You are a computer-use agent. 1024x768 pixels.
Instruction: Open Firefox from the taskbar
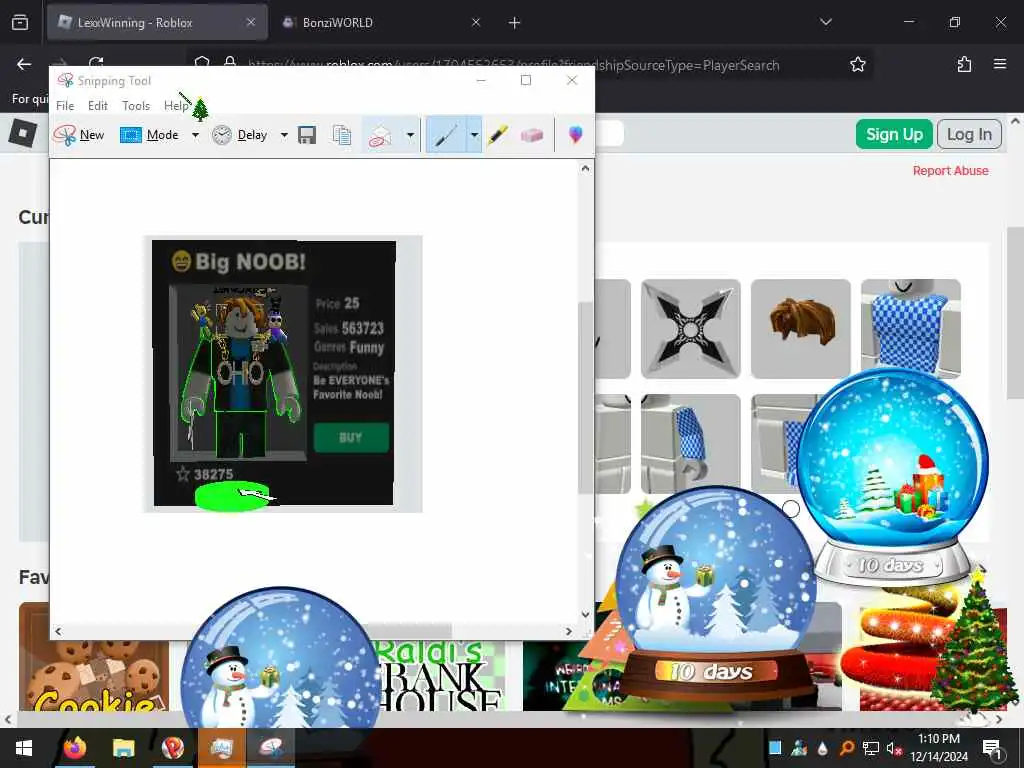74,748
